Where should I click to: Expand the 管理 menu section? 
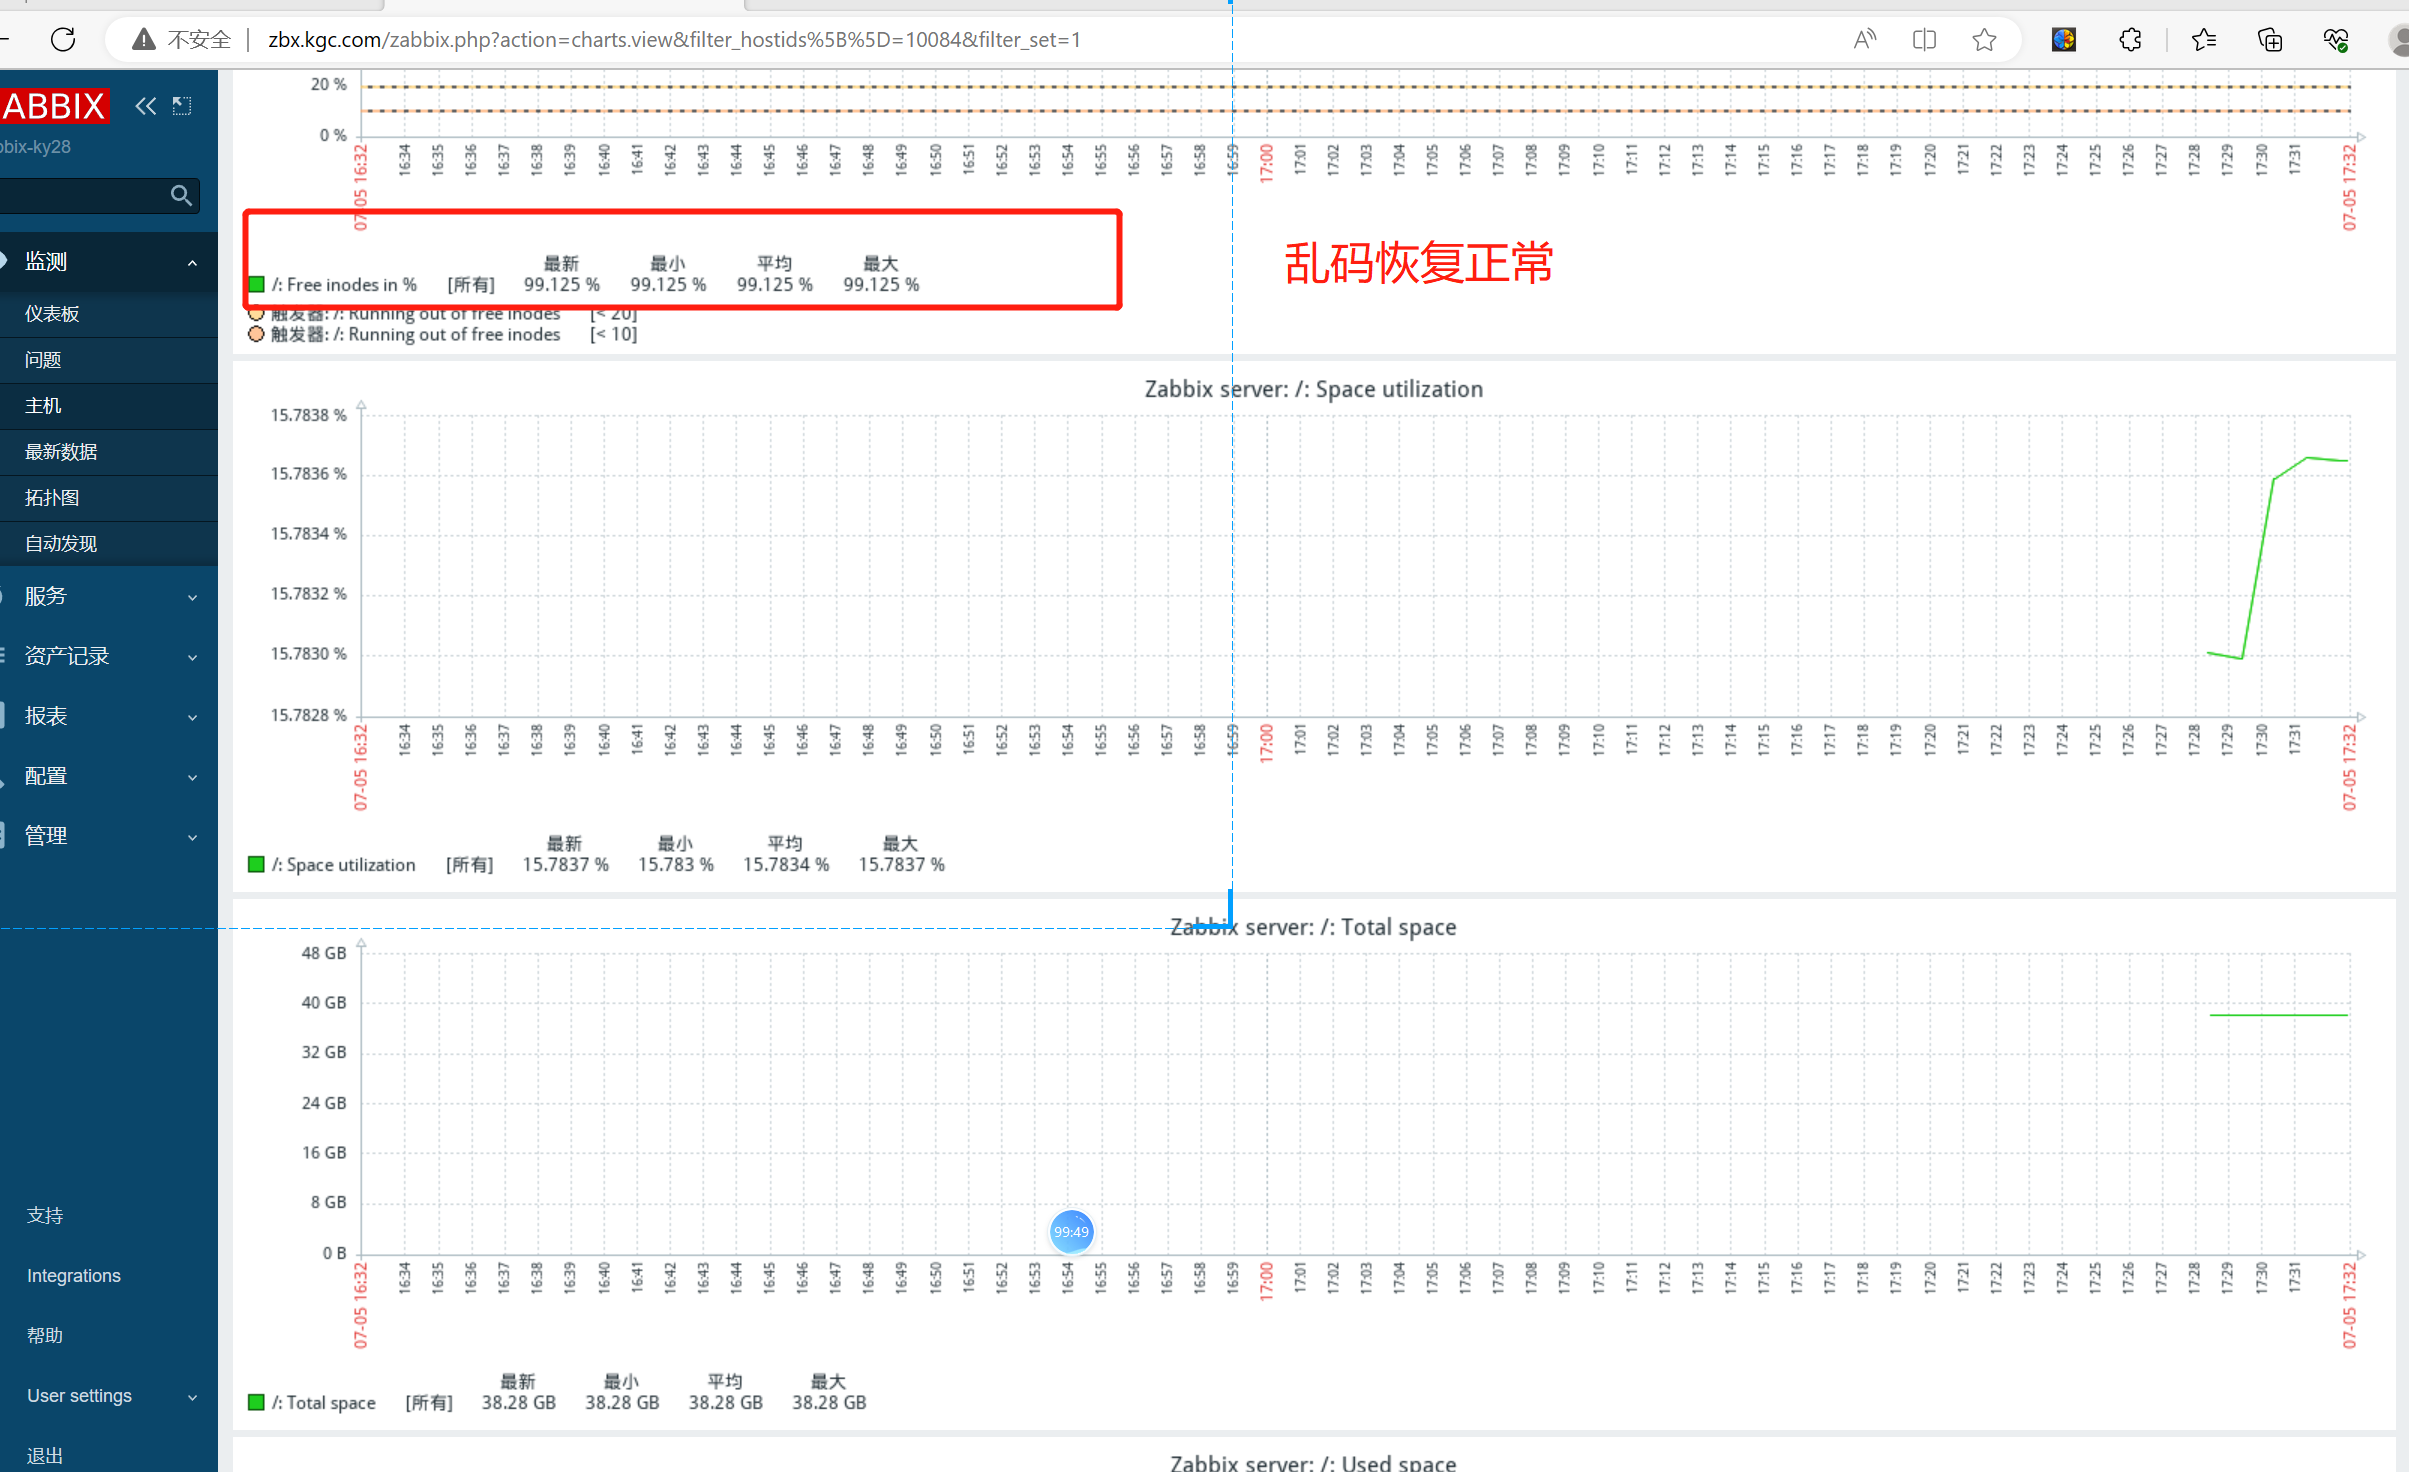109,837
